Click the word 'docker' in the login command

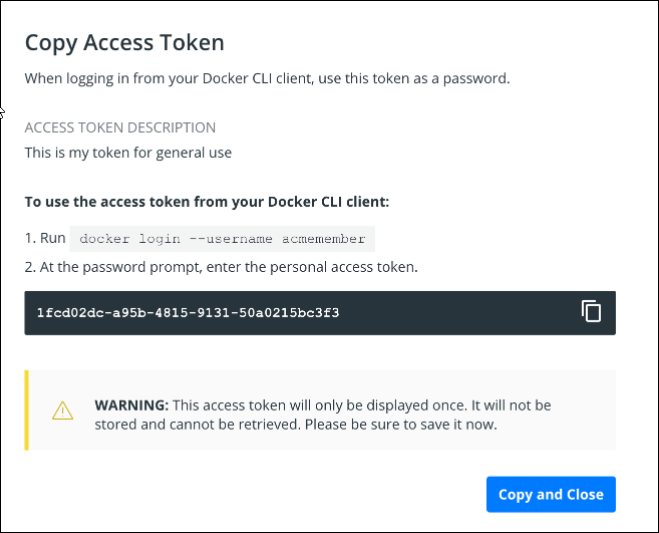point(105,240)
